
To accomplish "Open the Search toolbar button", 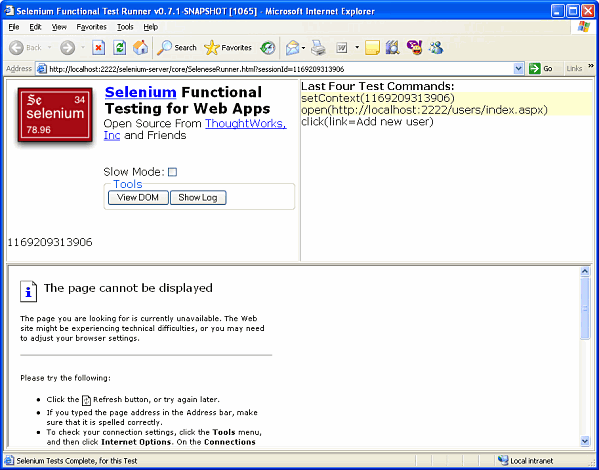I will [176, 48].
